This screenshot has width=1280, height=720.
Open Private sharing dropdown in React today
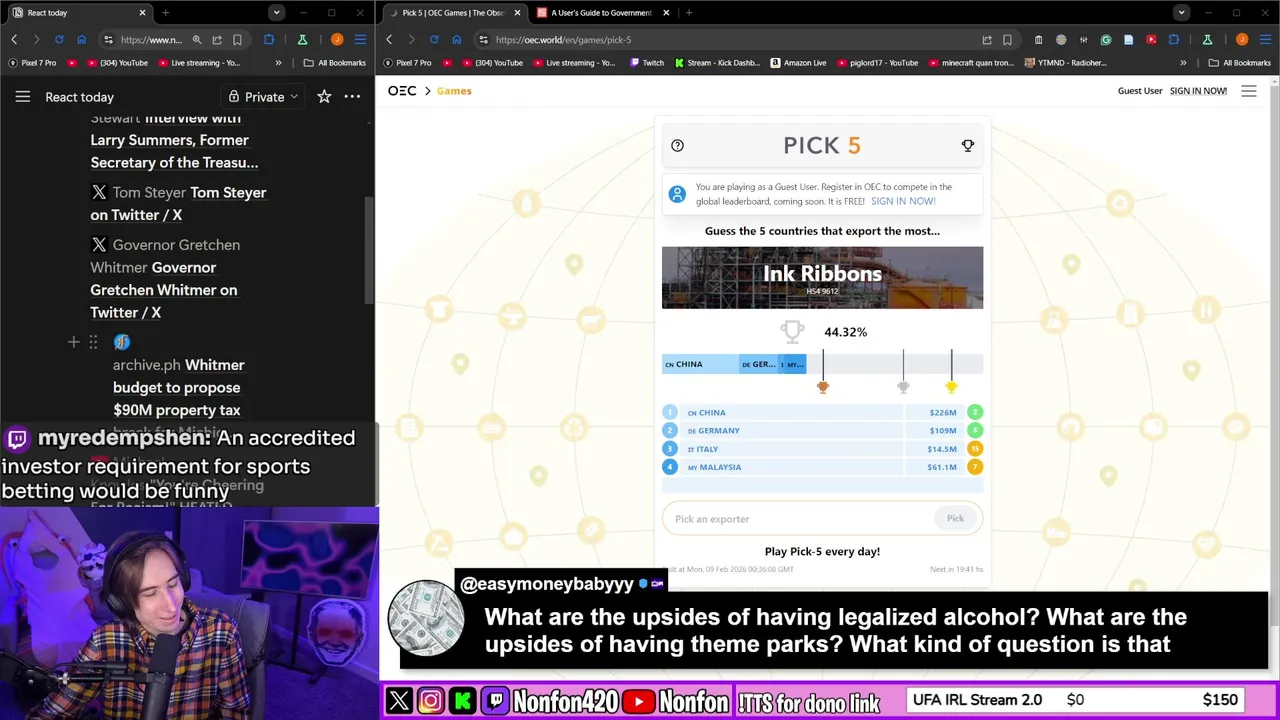point(263,97)
